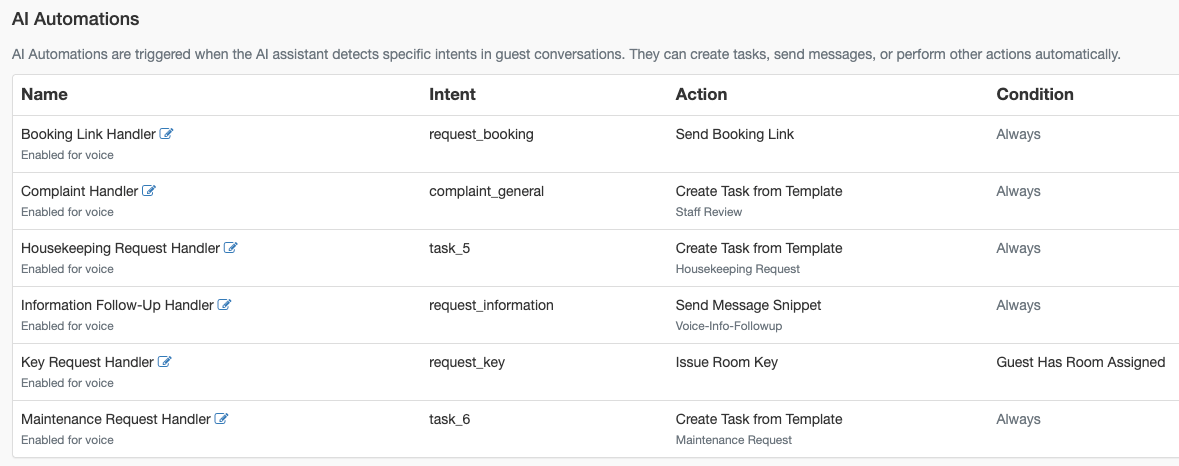Click the AI Automations heading
The image size is (1179, 466).
click(x=76, y=19)
